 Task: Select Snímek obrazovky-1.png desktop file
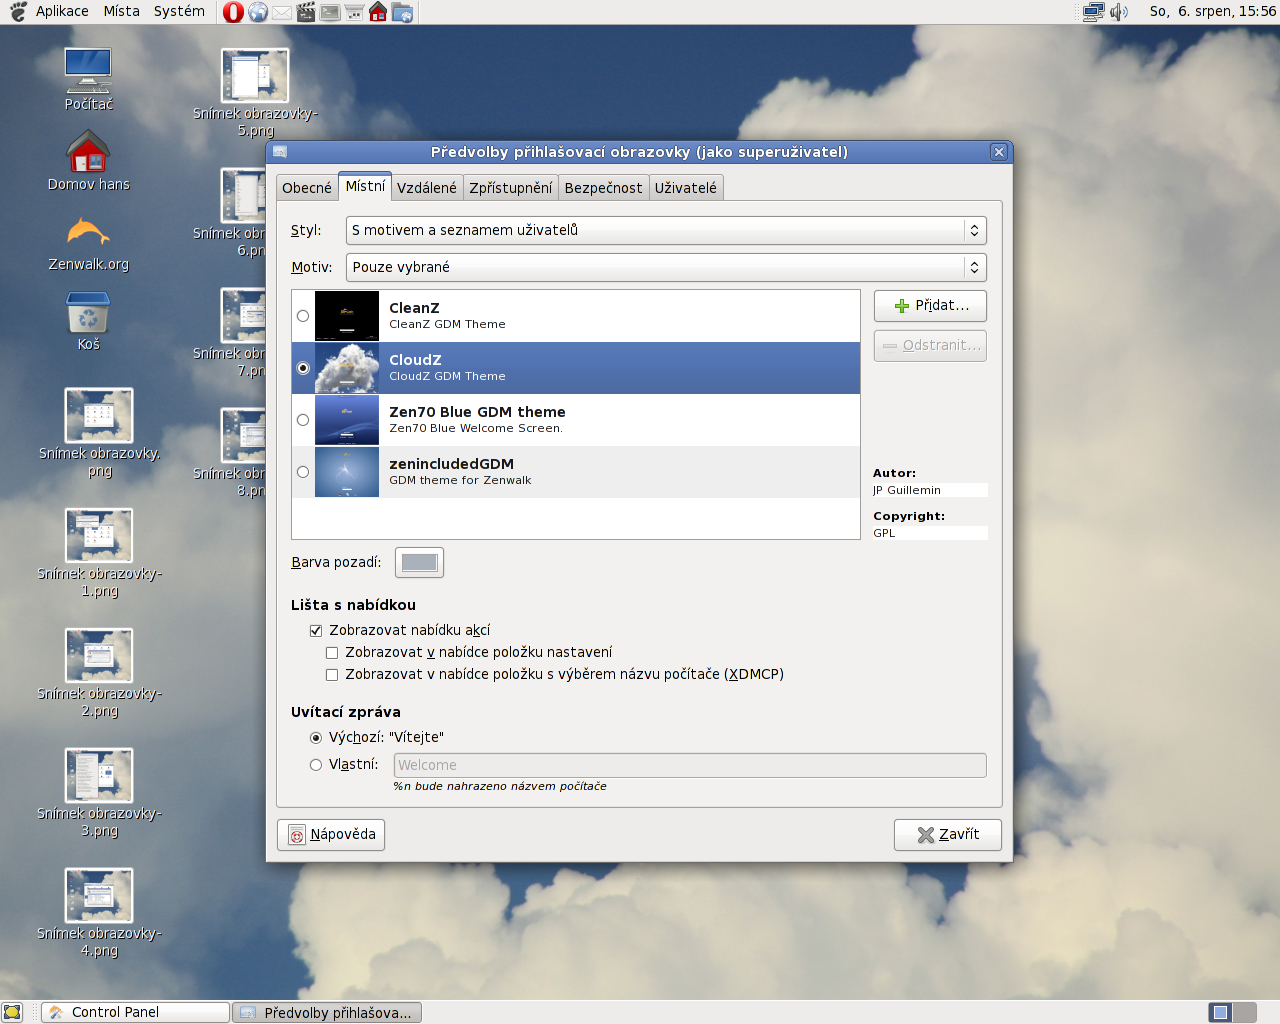pyautogui.click(x=99, y=552)
